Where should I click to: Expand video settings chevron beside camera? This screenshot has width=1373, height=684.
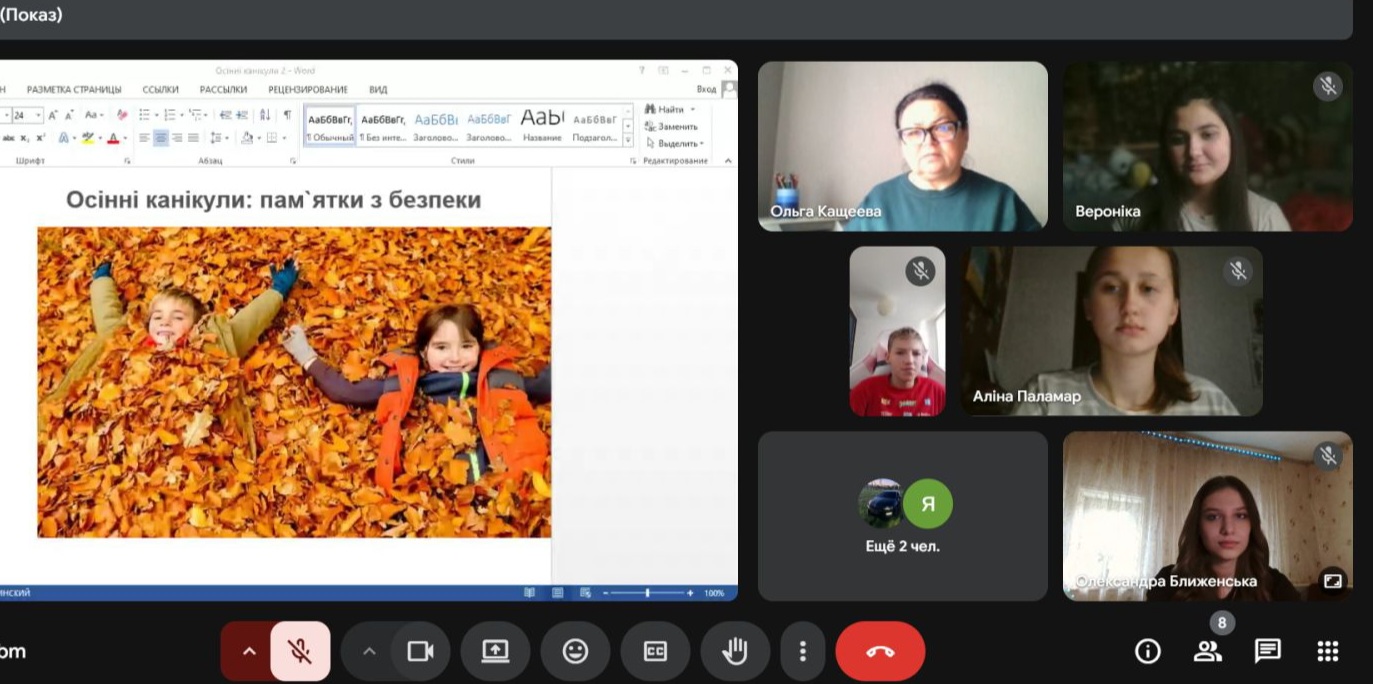[x=369, y=652]
